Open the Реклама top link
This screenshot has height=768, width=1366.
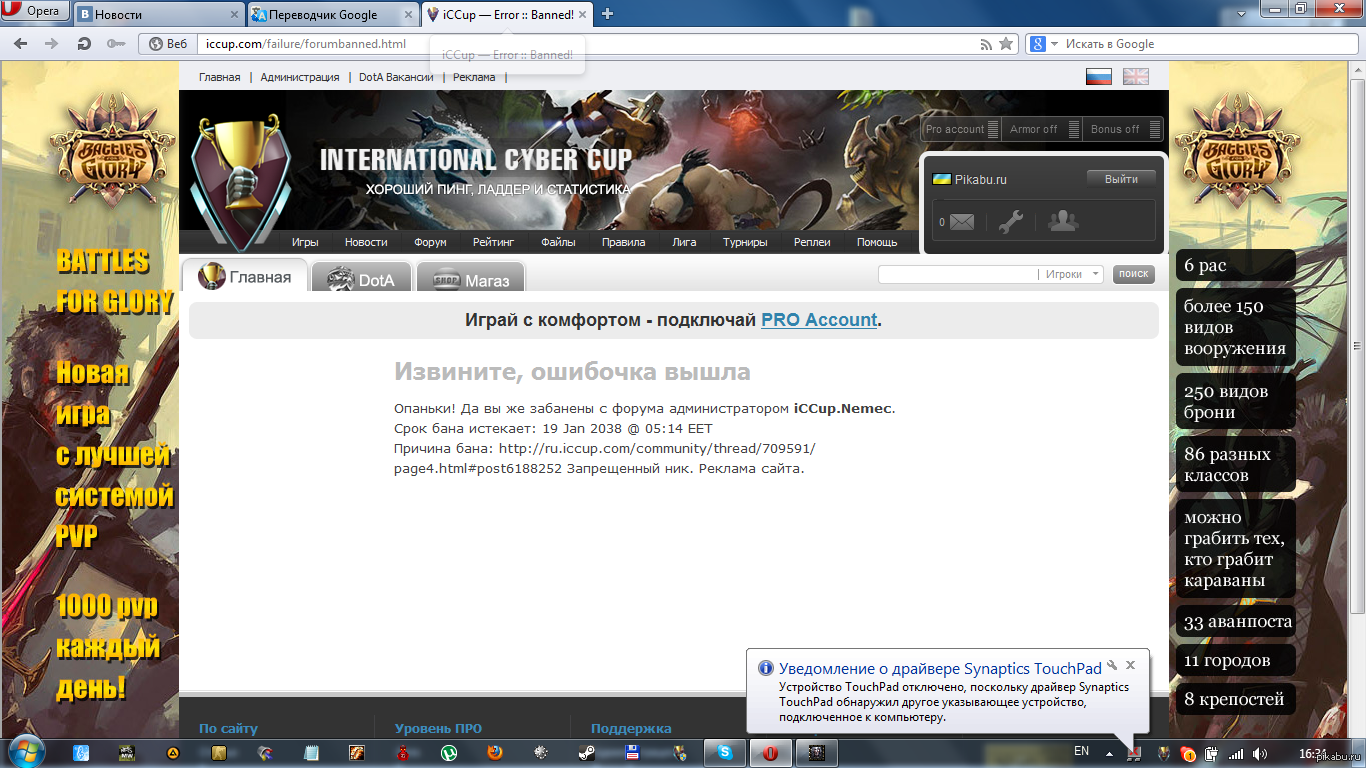[473, 77]
